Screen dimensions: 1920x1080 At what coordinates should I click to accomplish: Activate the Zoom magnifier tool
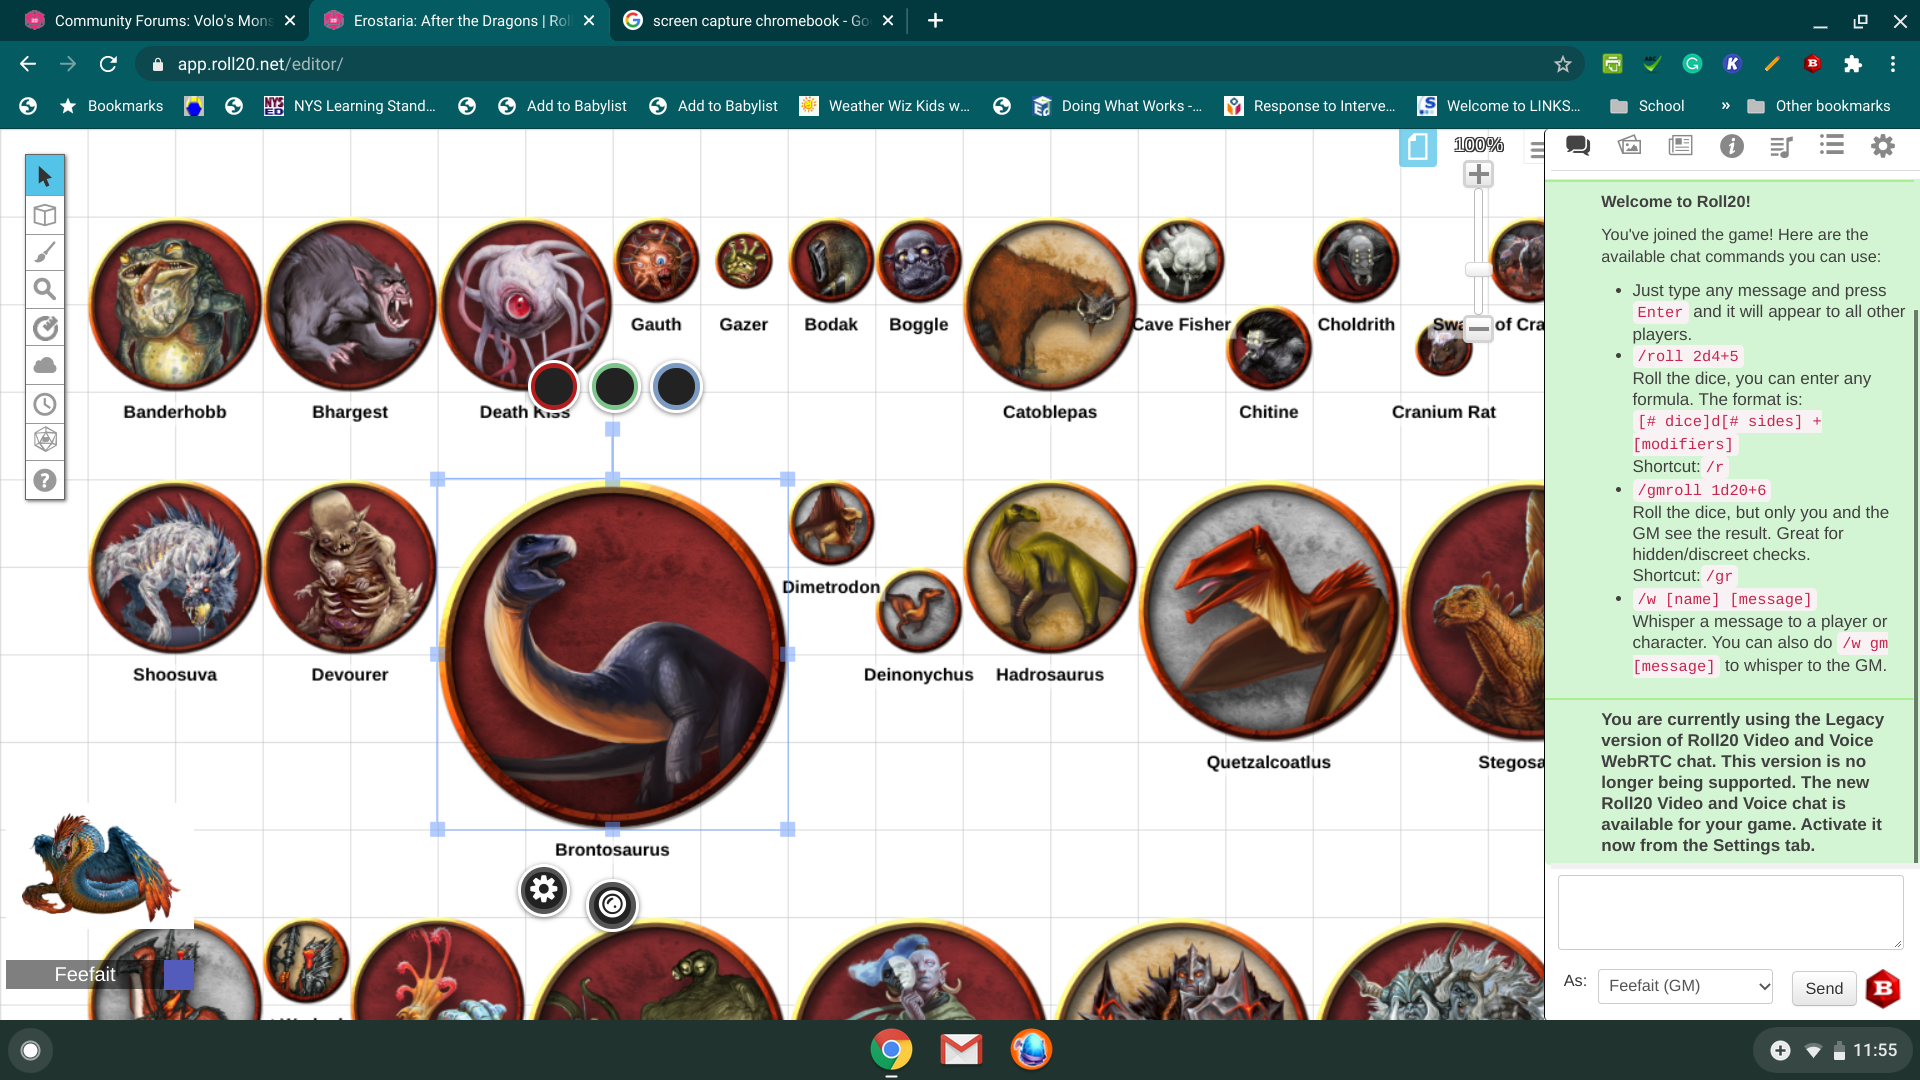(45, 290)
